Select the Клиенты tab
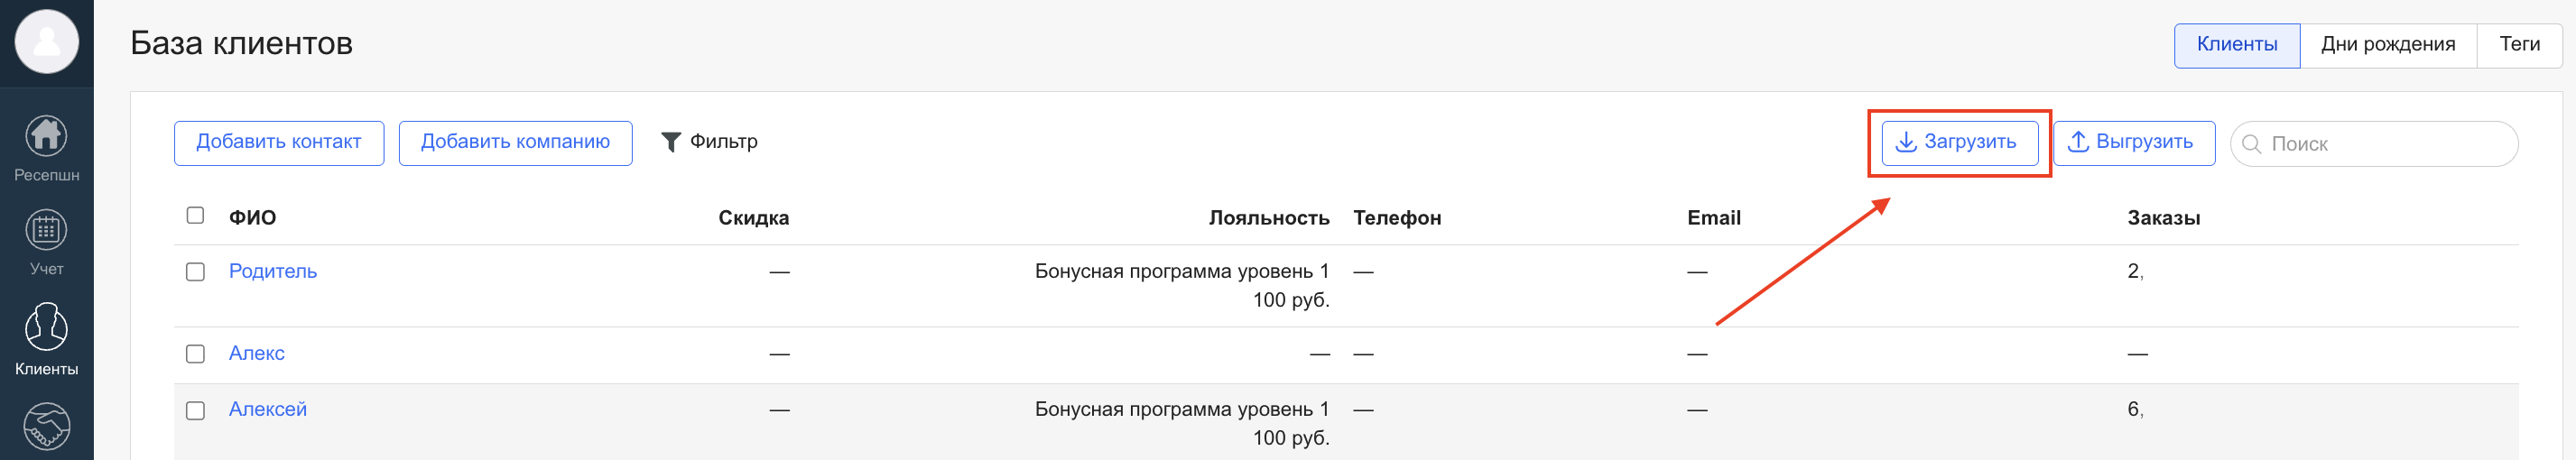 pyautogui.click(x=2236, y=45)
